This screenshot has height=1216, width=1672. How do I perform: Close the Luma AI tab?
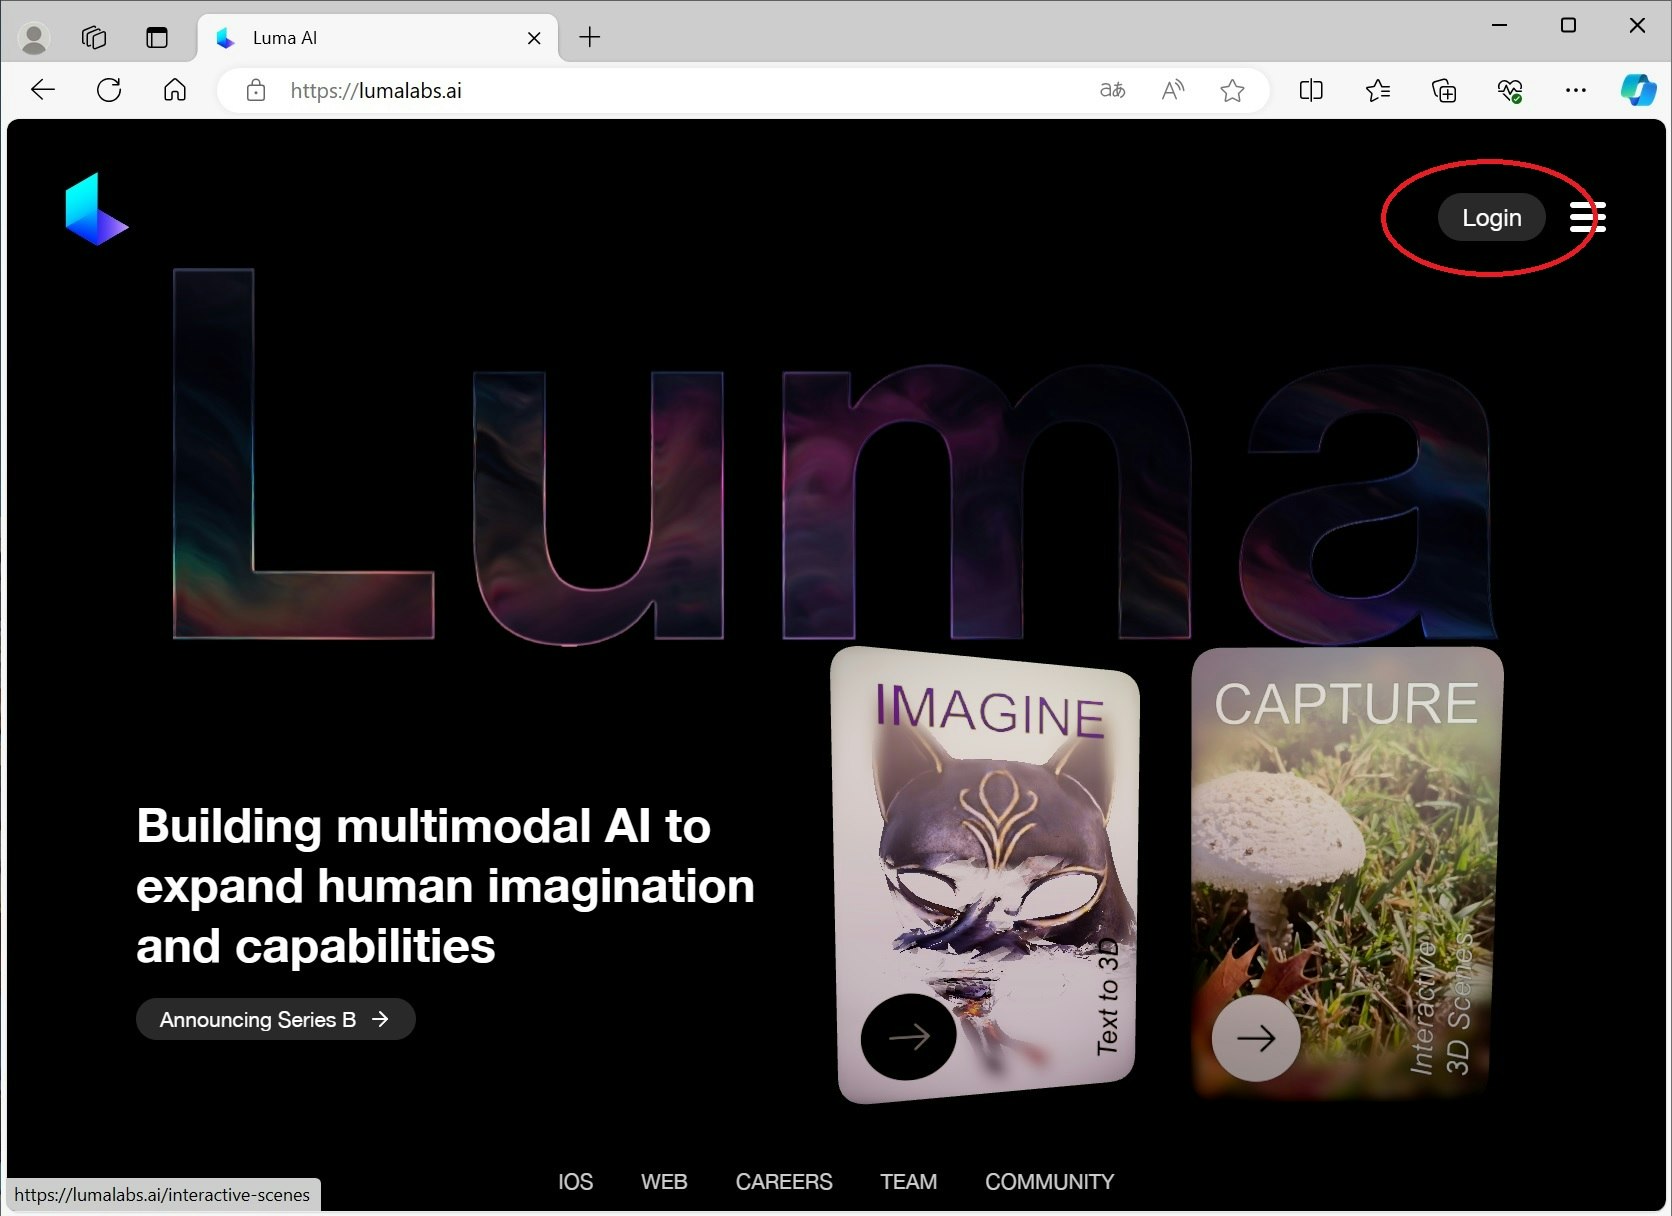534,38
